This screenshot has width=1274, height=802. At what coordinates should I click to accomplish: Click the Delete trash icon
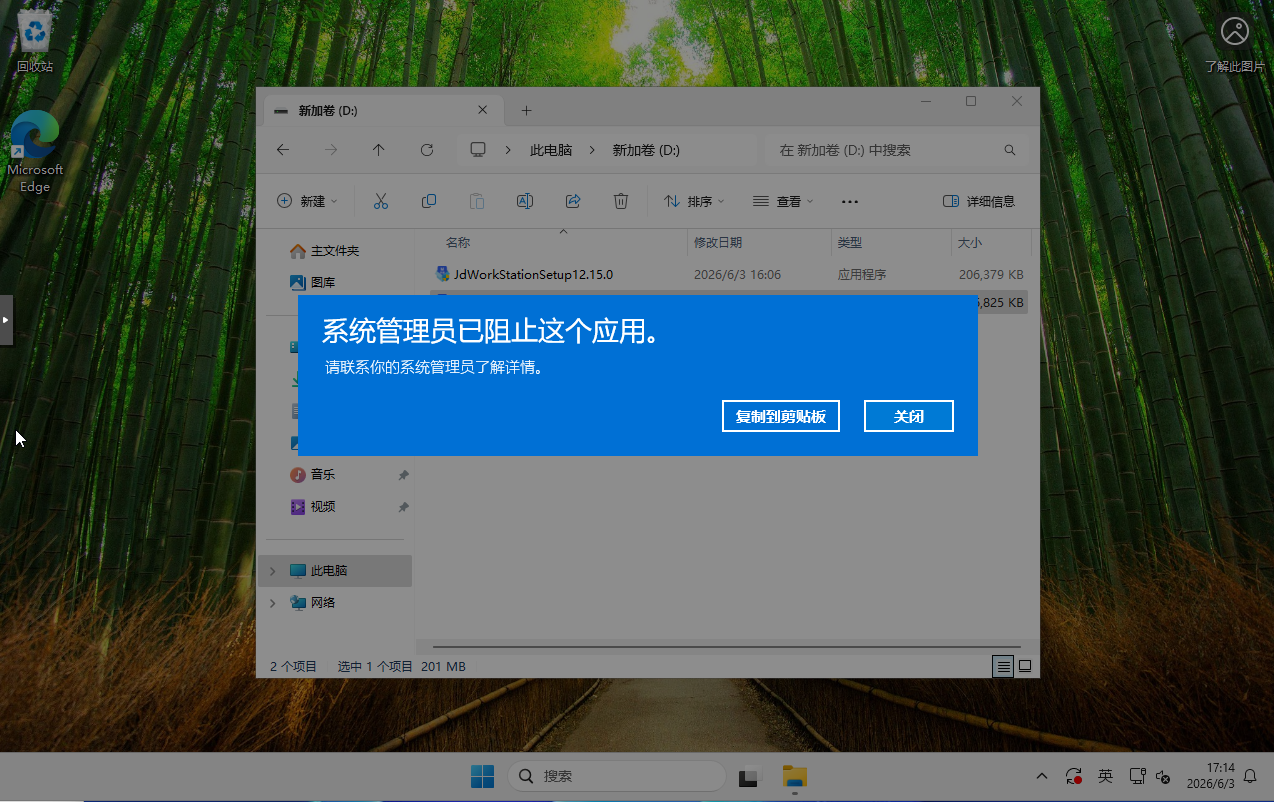[621, 201]
